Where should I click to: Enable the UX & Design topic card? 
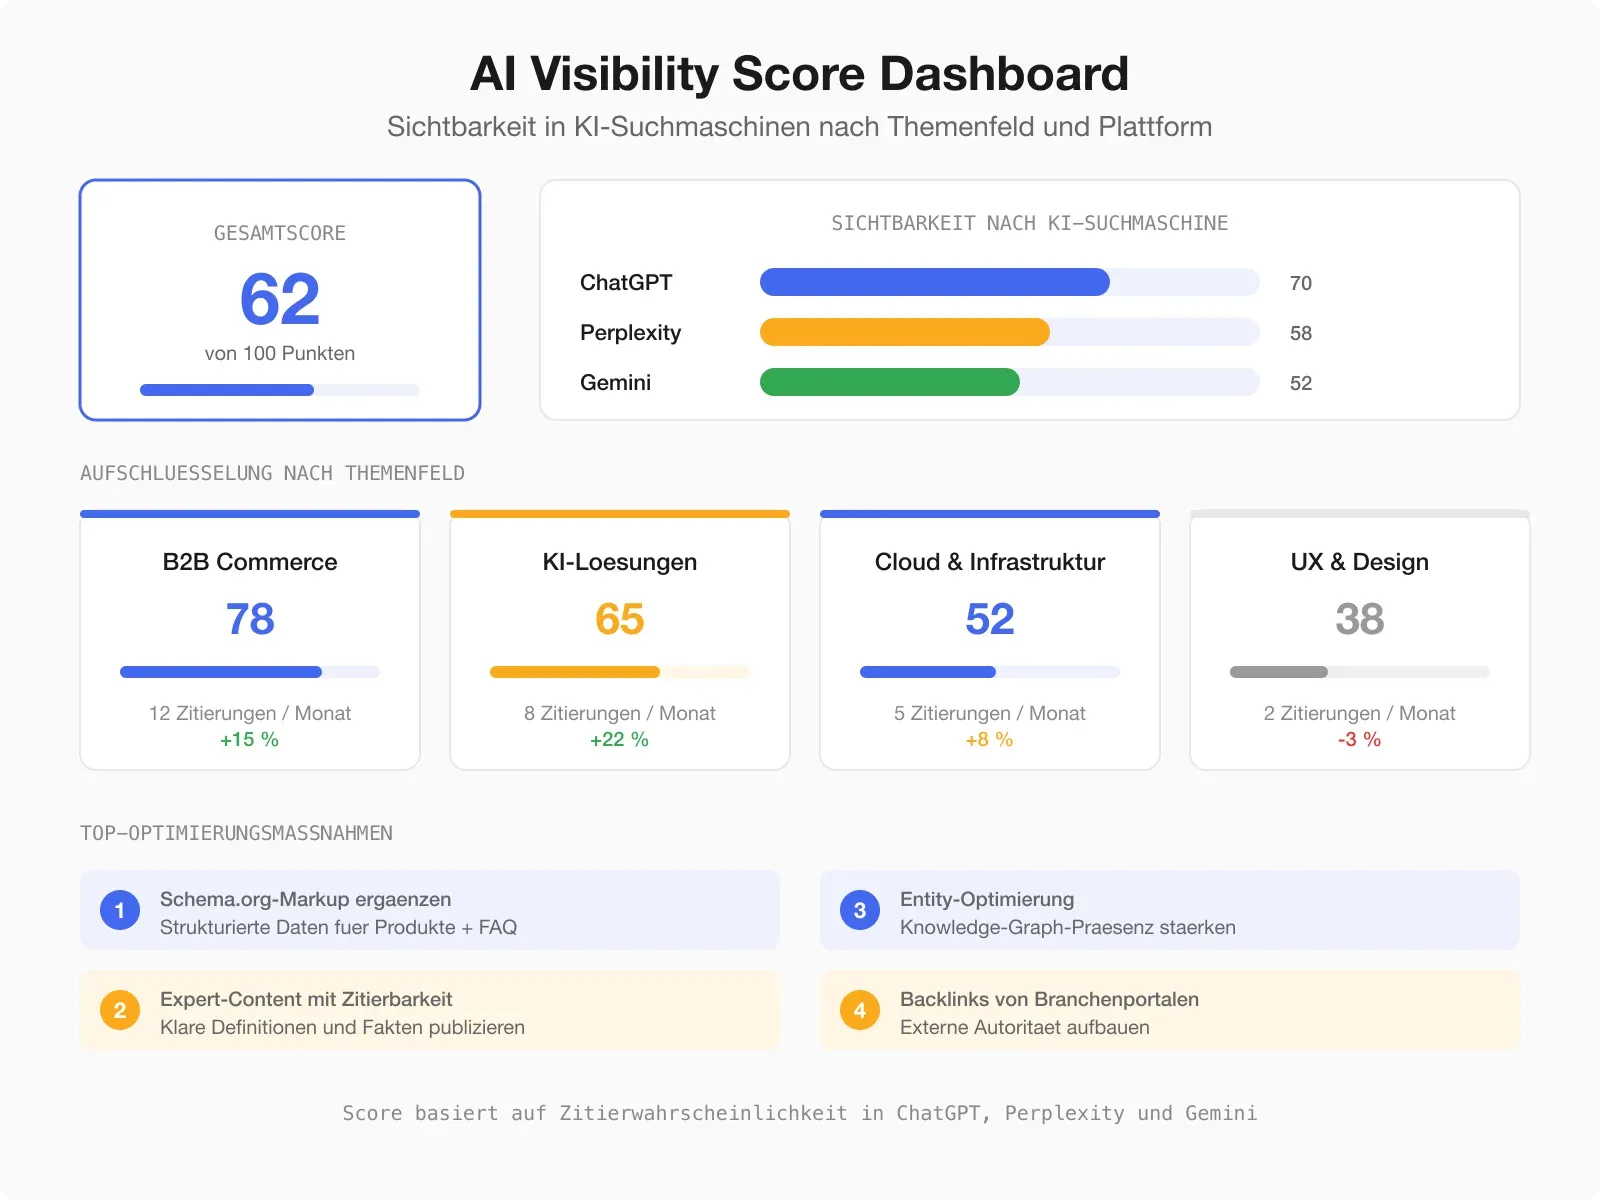click(x=1359, y=640)
